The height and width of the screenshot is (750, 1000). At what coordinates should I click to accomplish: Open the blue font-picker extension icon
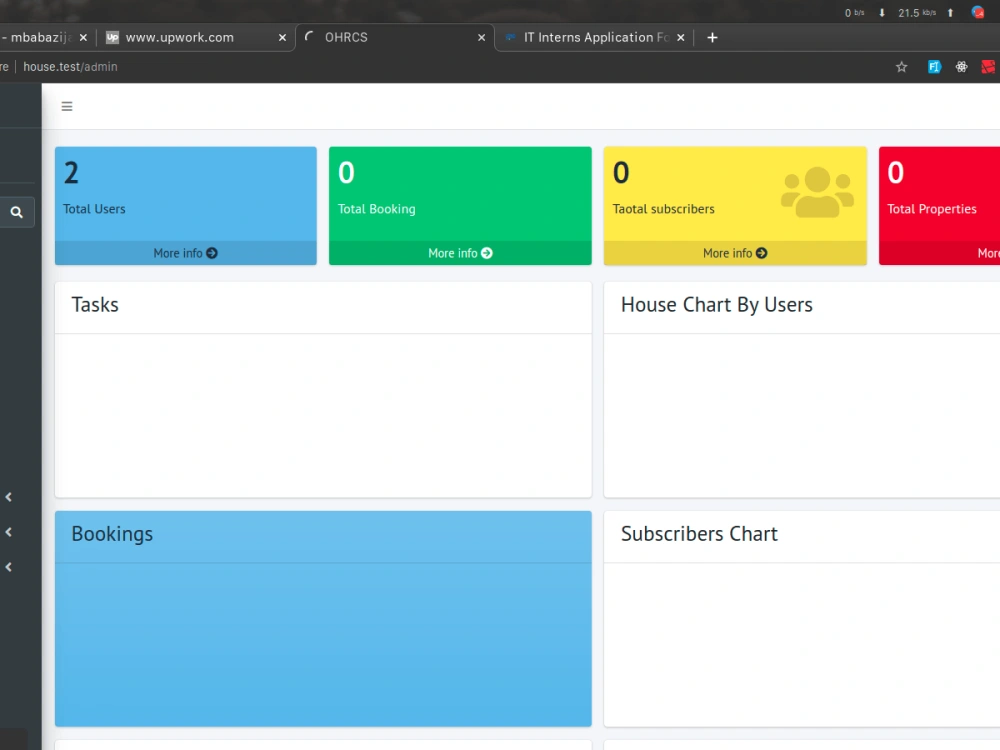(934, 66)
